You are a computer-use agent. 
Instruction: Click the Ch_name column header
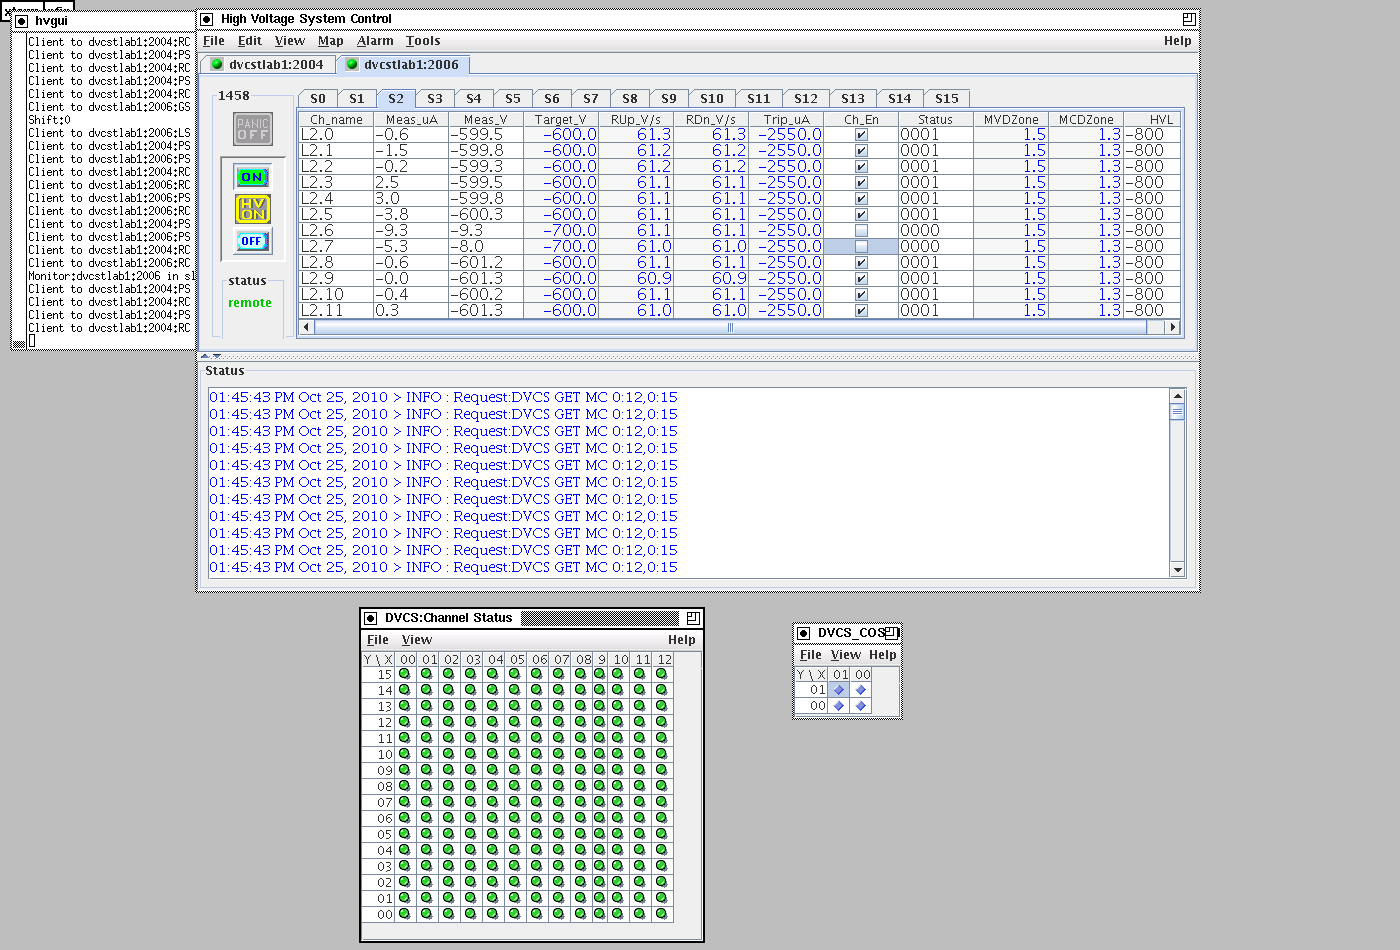336,119
